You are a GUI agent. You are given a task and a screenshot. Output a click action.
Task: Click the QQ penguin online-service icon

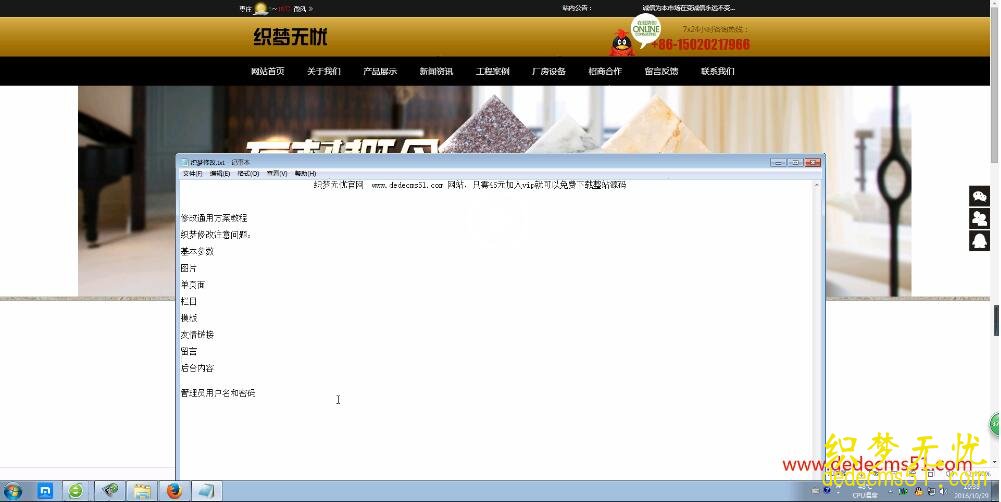tap(621, 43)
